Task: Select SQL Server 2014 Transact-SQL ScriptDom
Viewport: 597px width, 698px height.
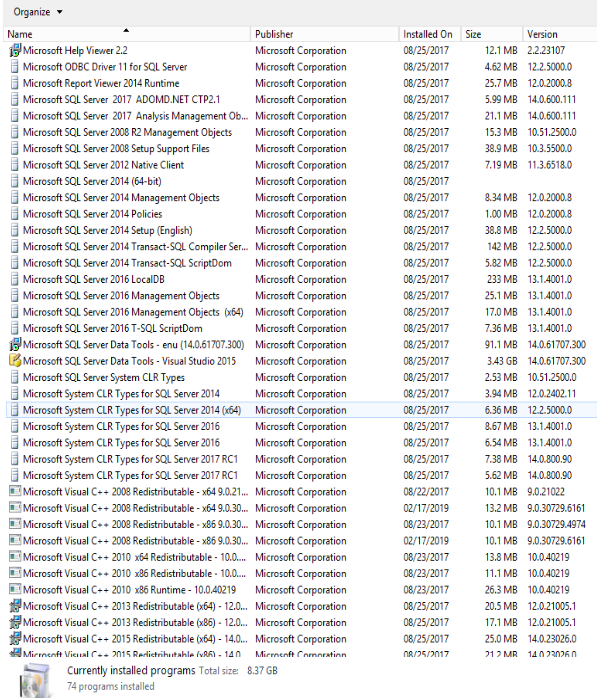Action: [x=301, y=263]
